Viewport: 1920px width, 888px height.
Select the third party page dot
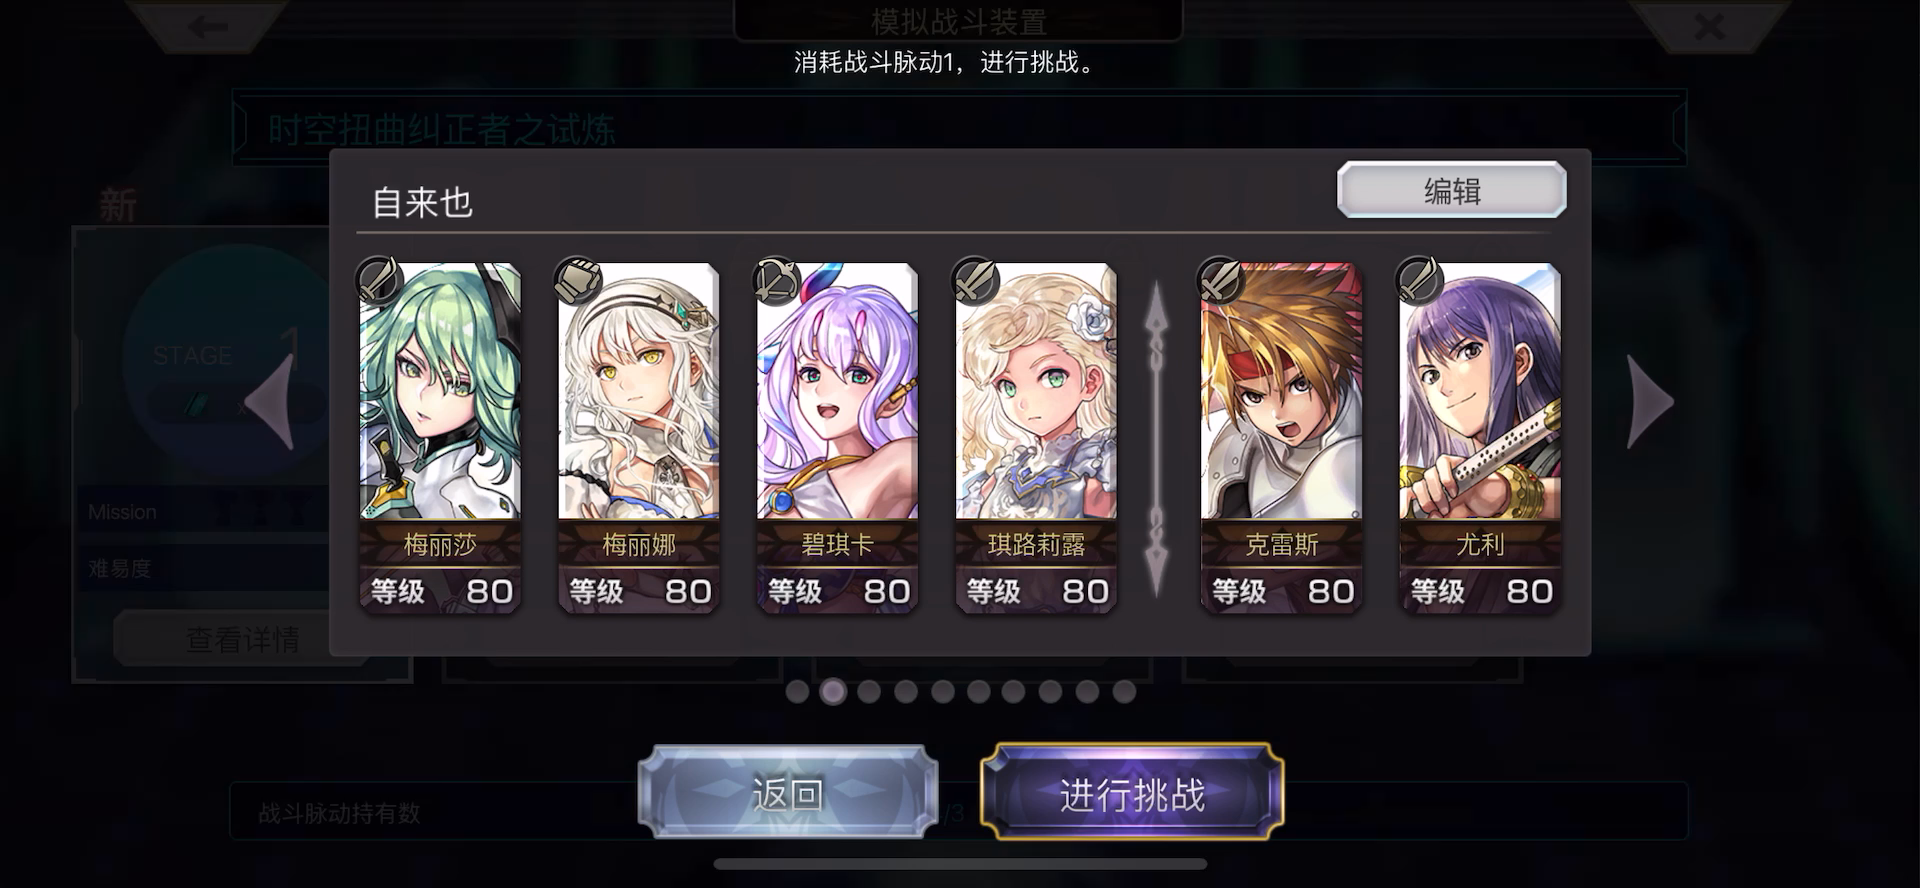(869, 691)
